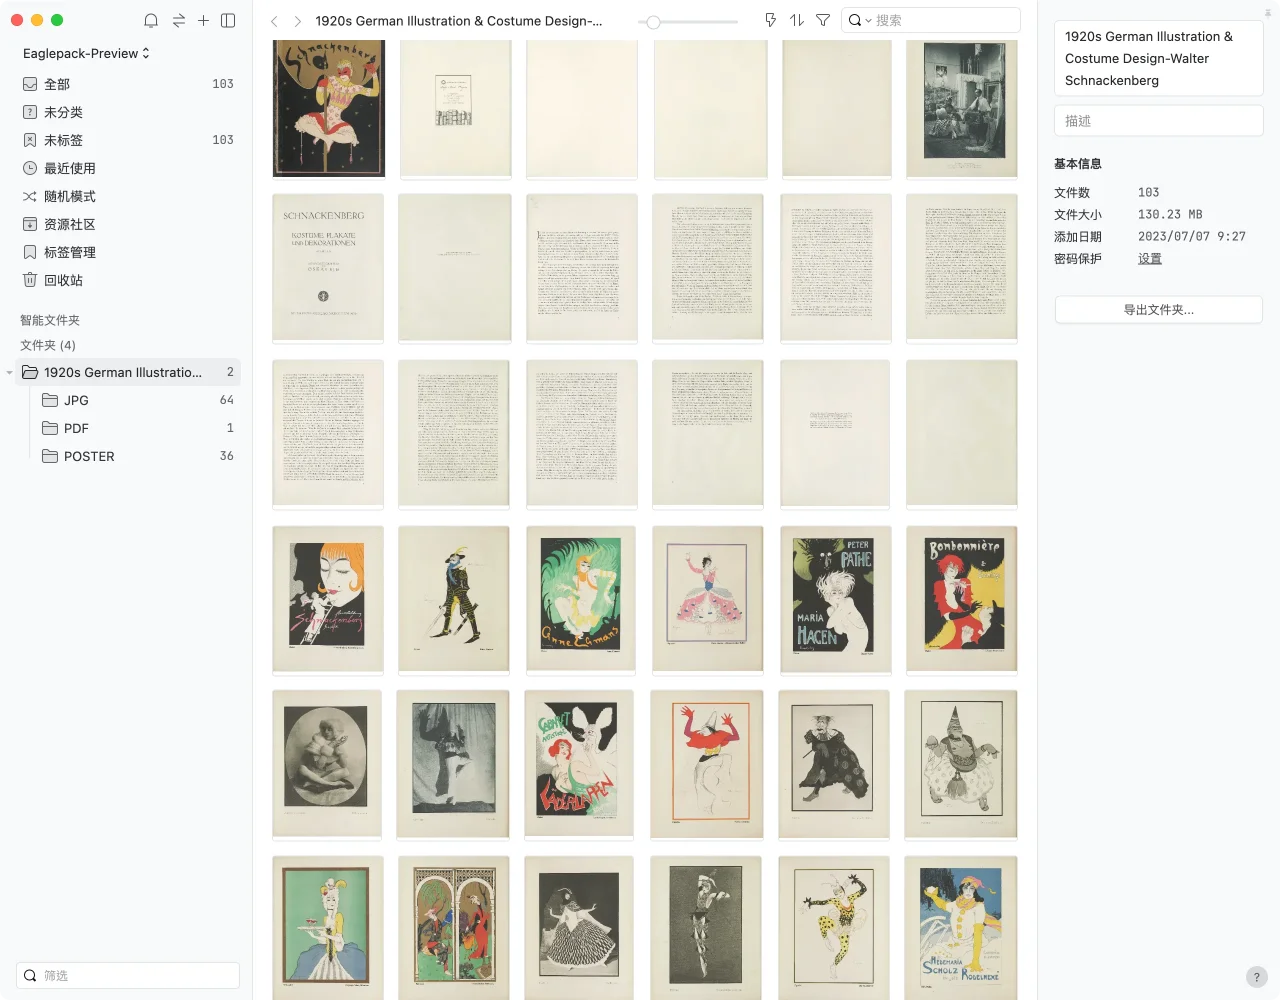This screenshot has height=1000, width=1280.
Task: Click the 描述 description field
Action: [x=1159, y=121]
